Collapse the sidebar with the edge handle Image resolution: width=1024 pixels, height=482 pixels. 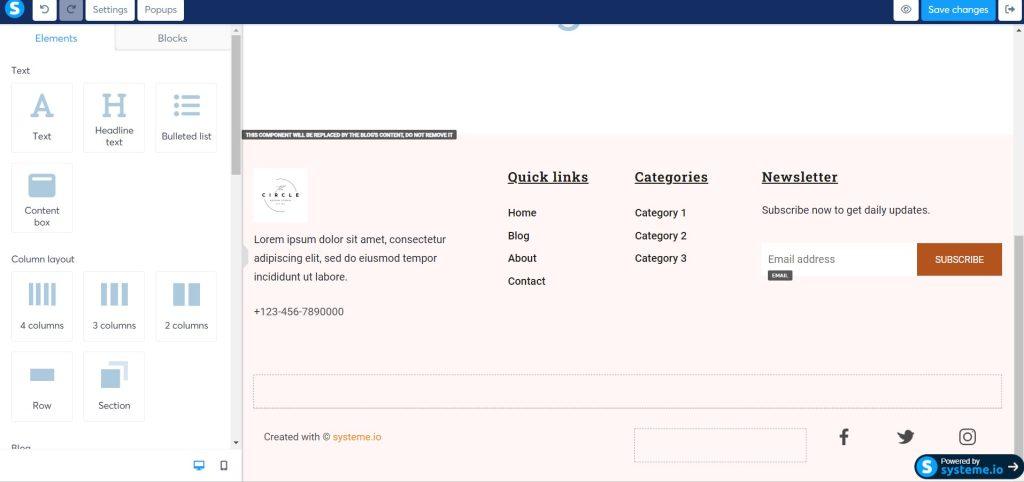[x=245, y=257]
